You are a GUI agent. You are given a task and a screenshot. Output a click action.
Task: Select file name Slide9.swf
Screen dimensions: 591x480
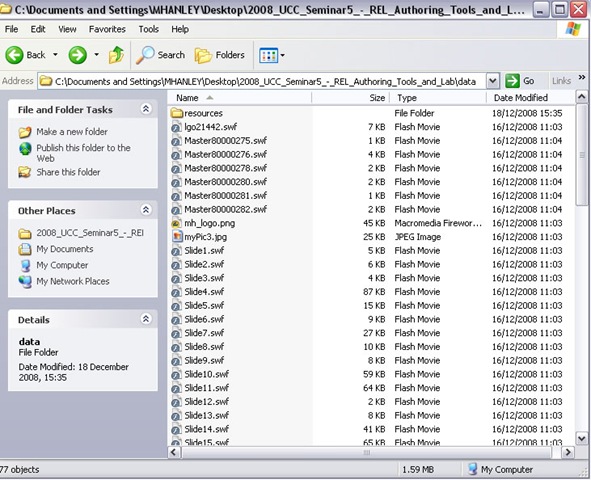204,361
